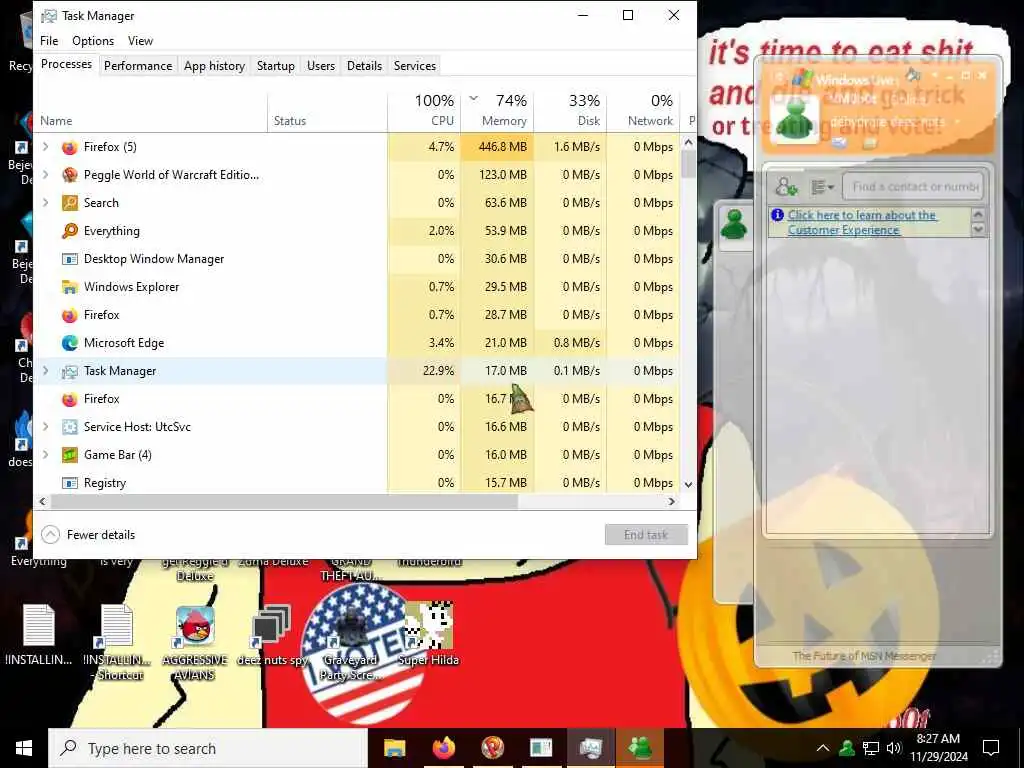Select the Windows Explorer process icon
This screenshot has width=1024, height=768.
point(70,287)
